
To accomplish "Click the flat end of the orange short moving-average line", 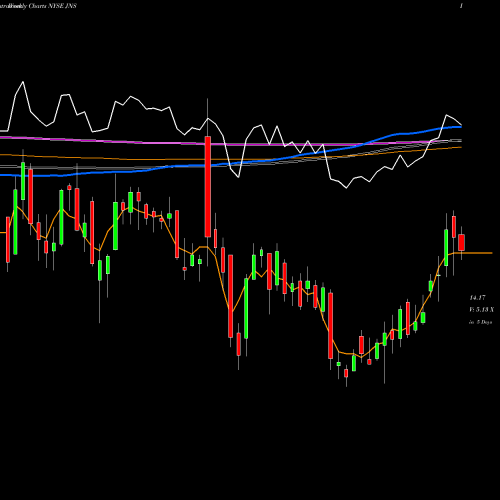I will pos(473,253).
